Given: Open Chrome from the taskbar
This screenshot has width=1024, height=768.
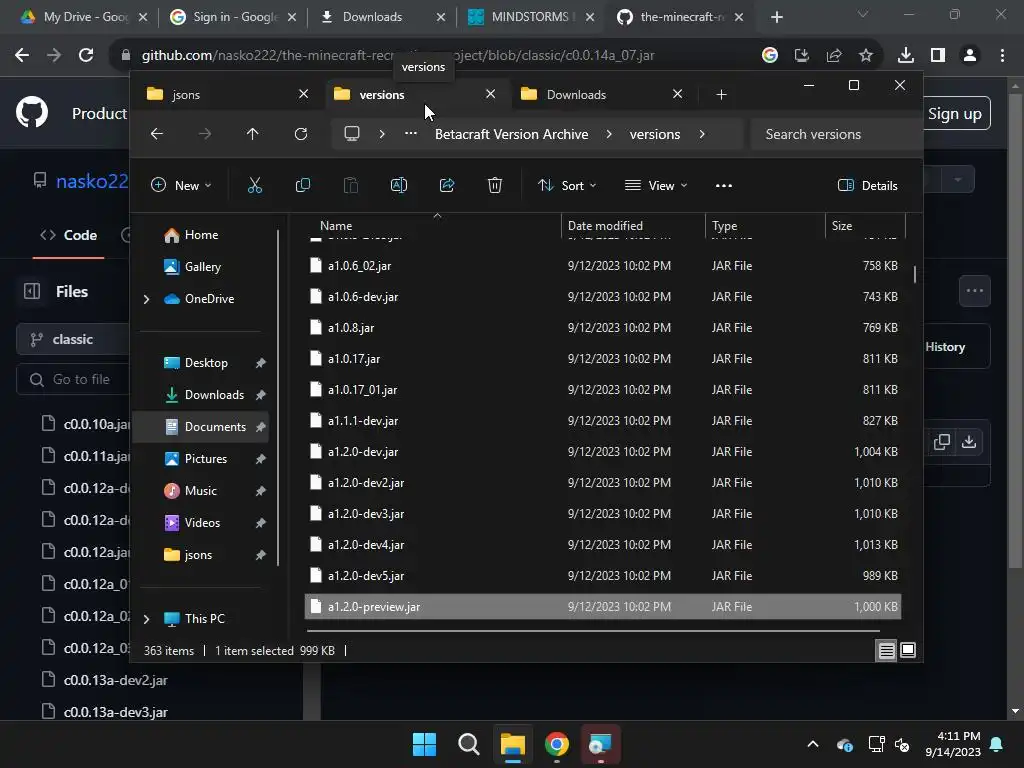Looking at the screenshot, I should tap(557, 744).
